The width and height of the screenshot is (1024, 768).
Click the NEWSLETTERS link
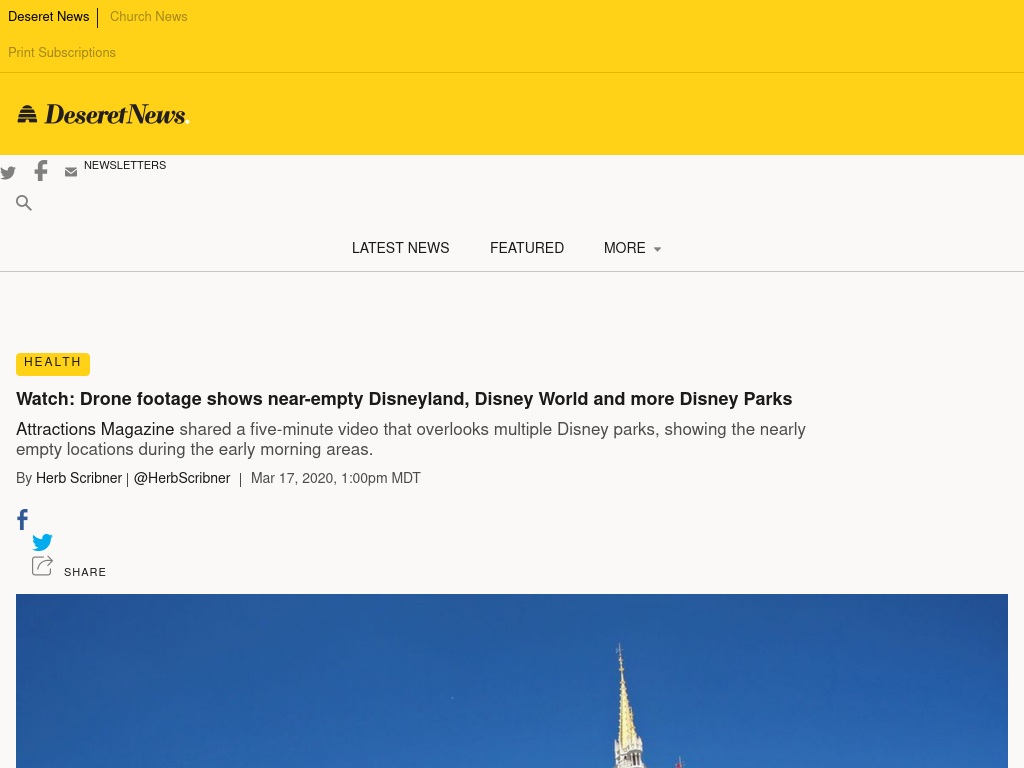[125, 165]
